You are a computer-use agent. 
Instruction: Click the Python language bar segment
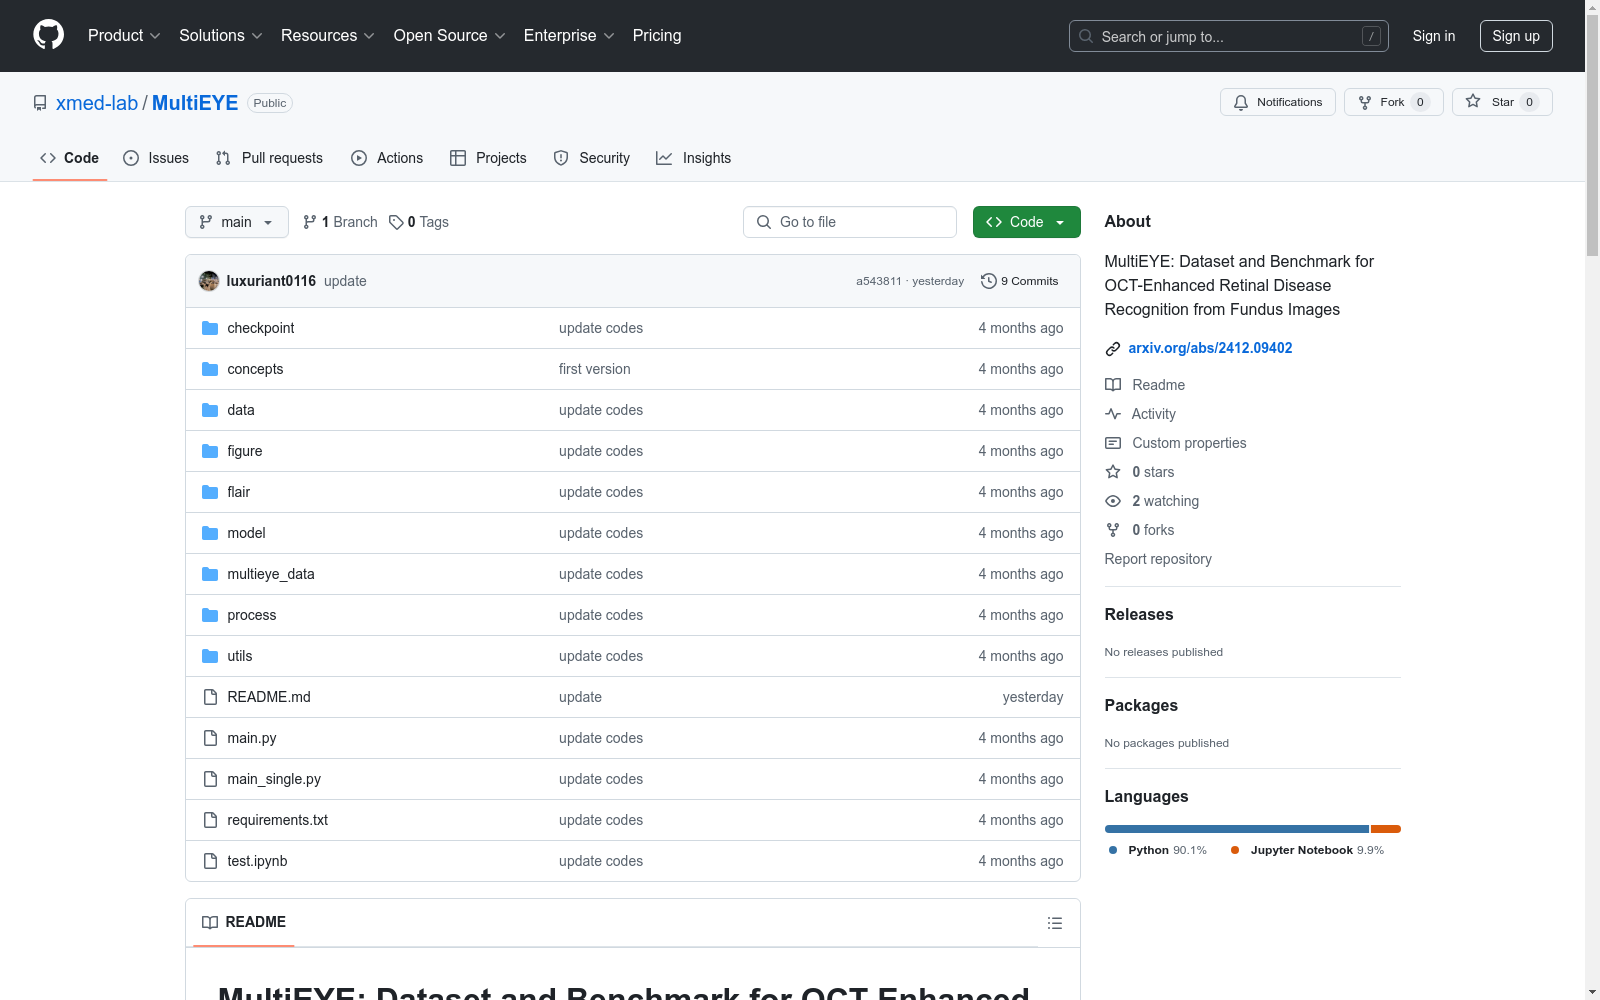point(1236,829)
